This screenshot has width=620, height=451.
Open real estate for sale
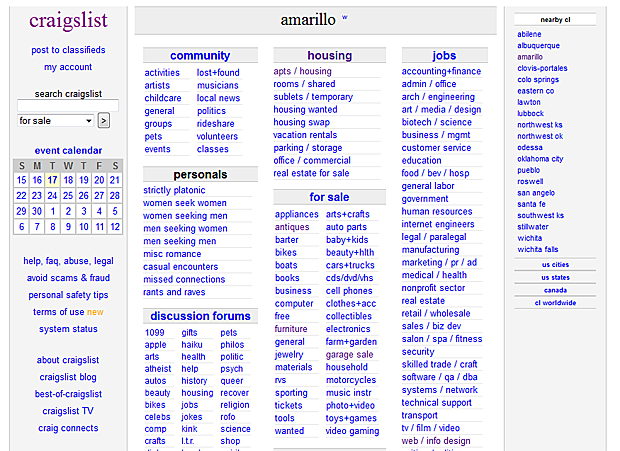[x=311, y=173]
